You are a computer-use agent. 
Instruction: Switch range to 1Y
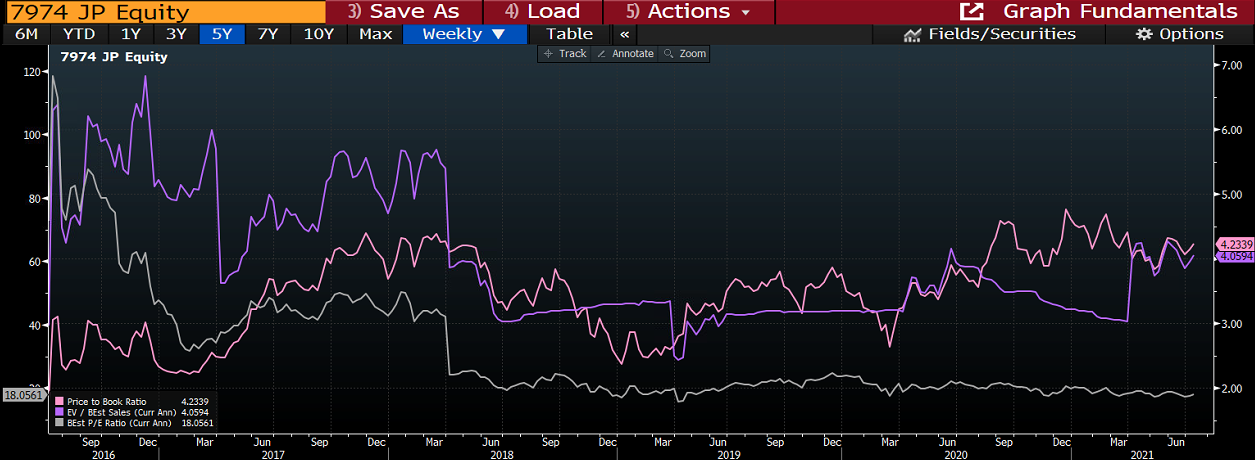[131, 34]
